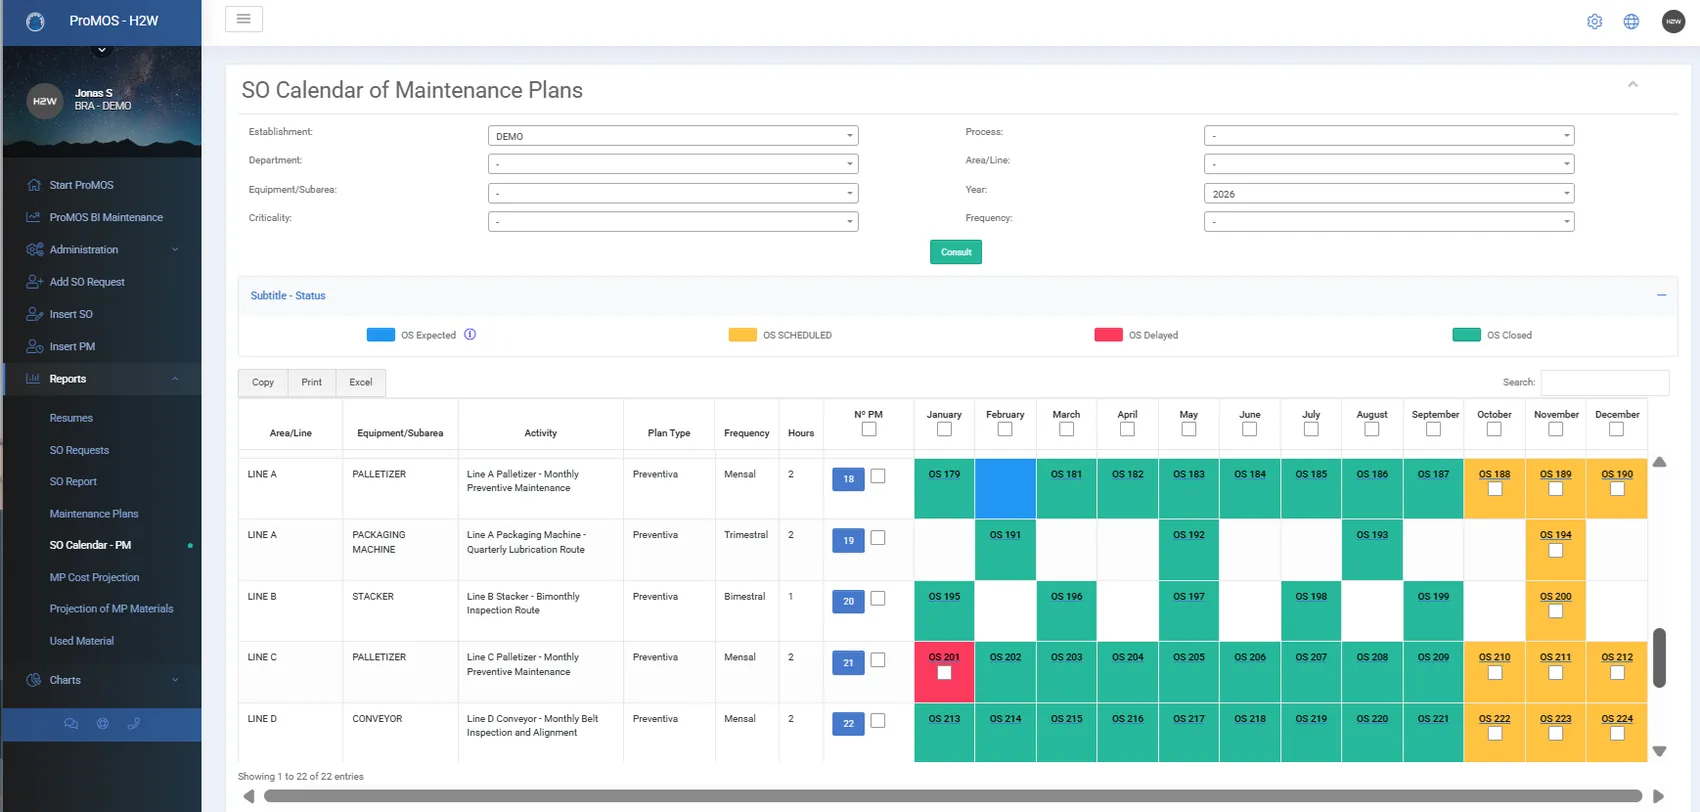
Task: Click the table's vertical scrollbar down arrow
Action: pyautogui.click(x=1659, y=751)
